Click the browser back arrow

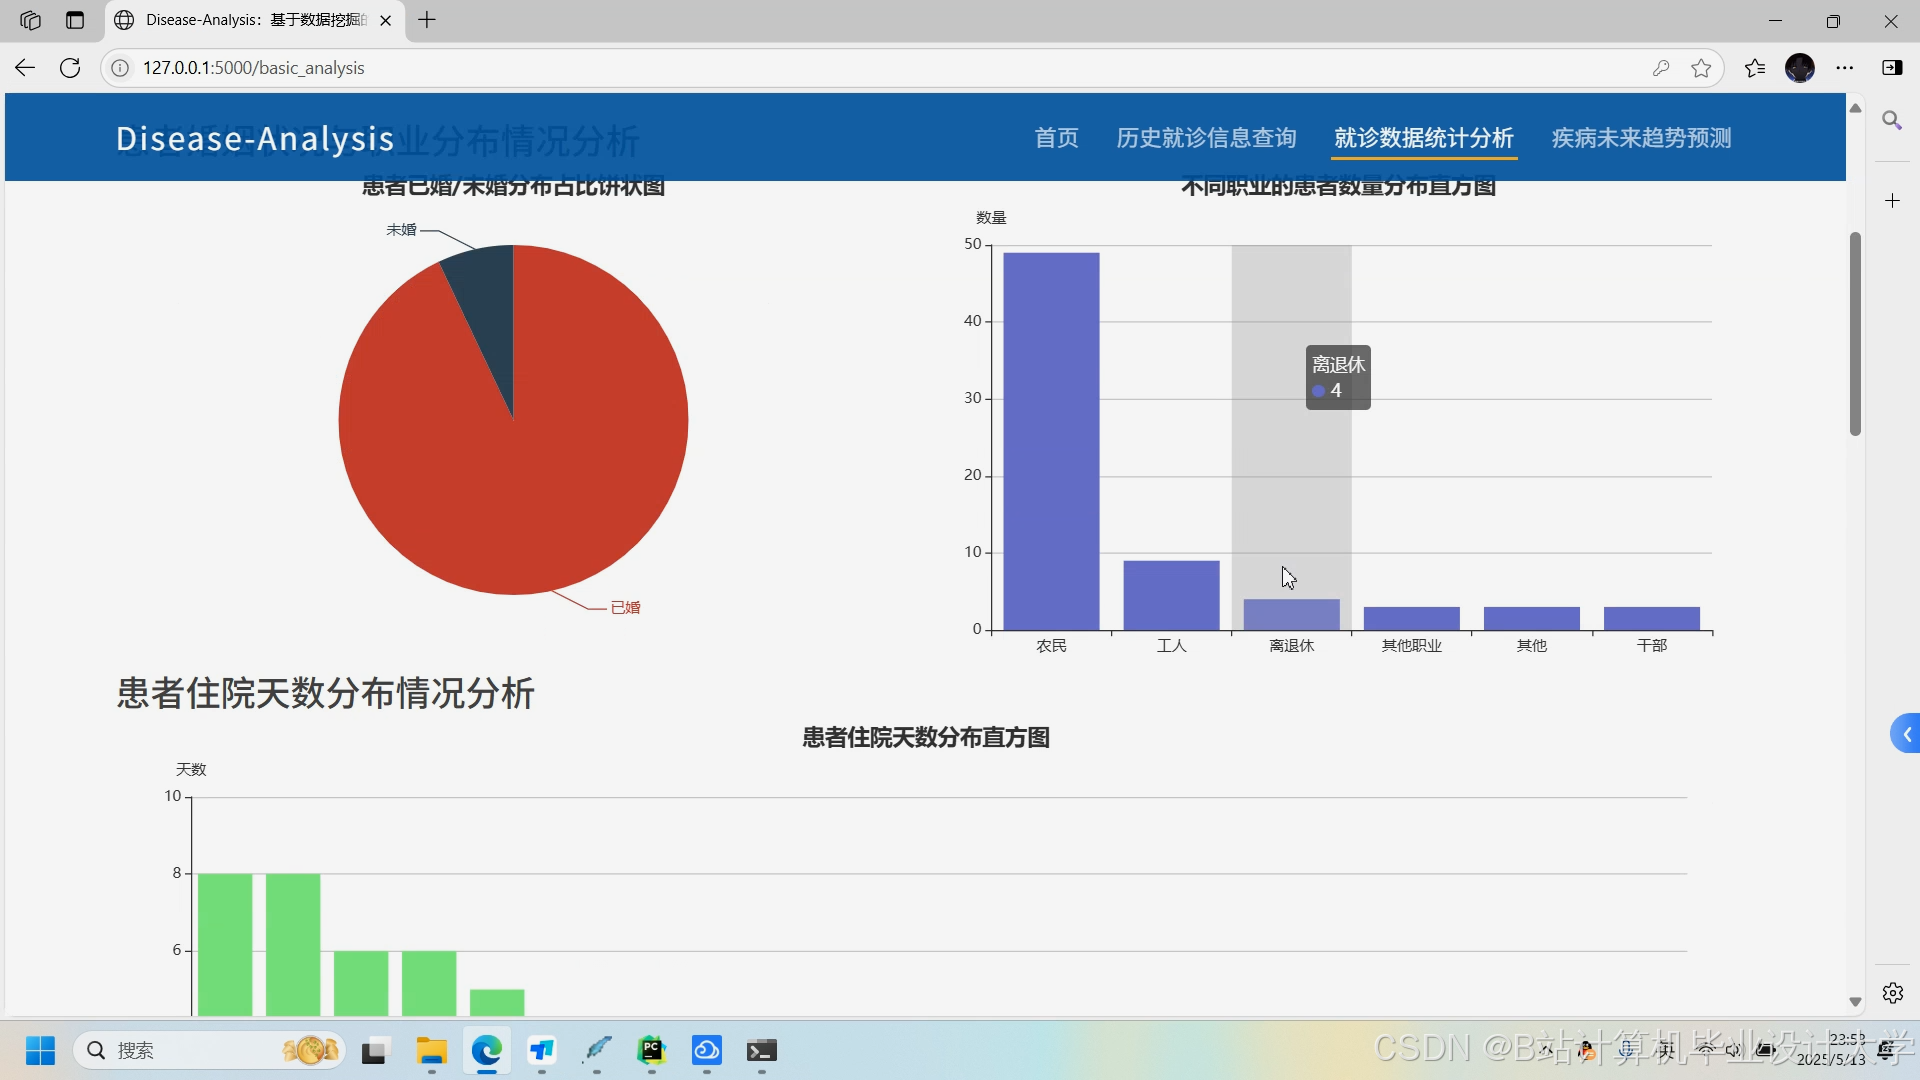(x=24, y=67)
